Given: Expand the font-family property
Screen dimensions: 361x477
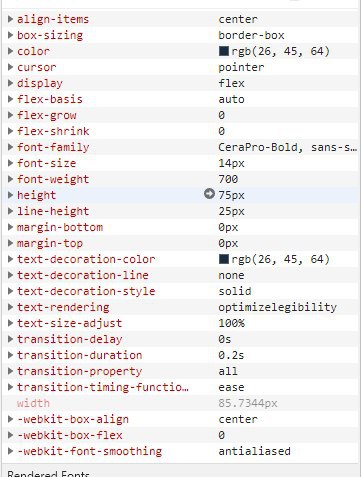Looking at the screenshot, I should coord(10,147).
